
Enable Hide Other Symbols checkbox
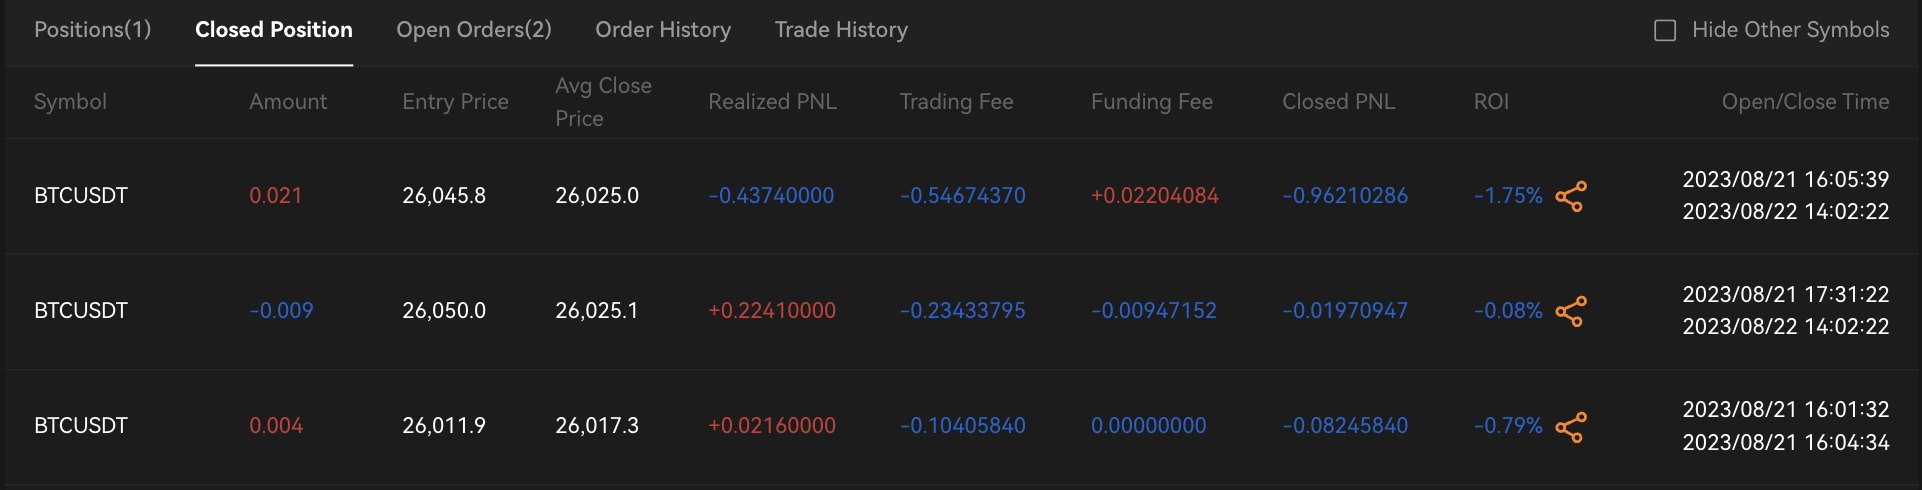click(x=1665, y=30)
